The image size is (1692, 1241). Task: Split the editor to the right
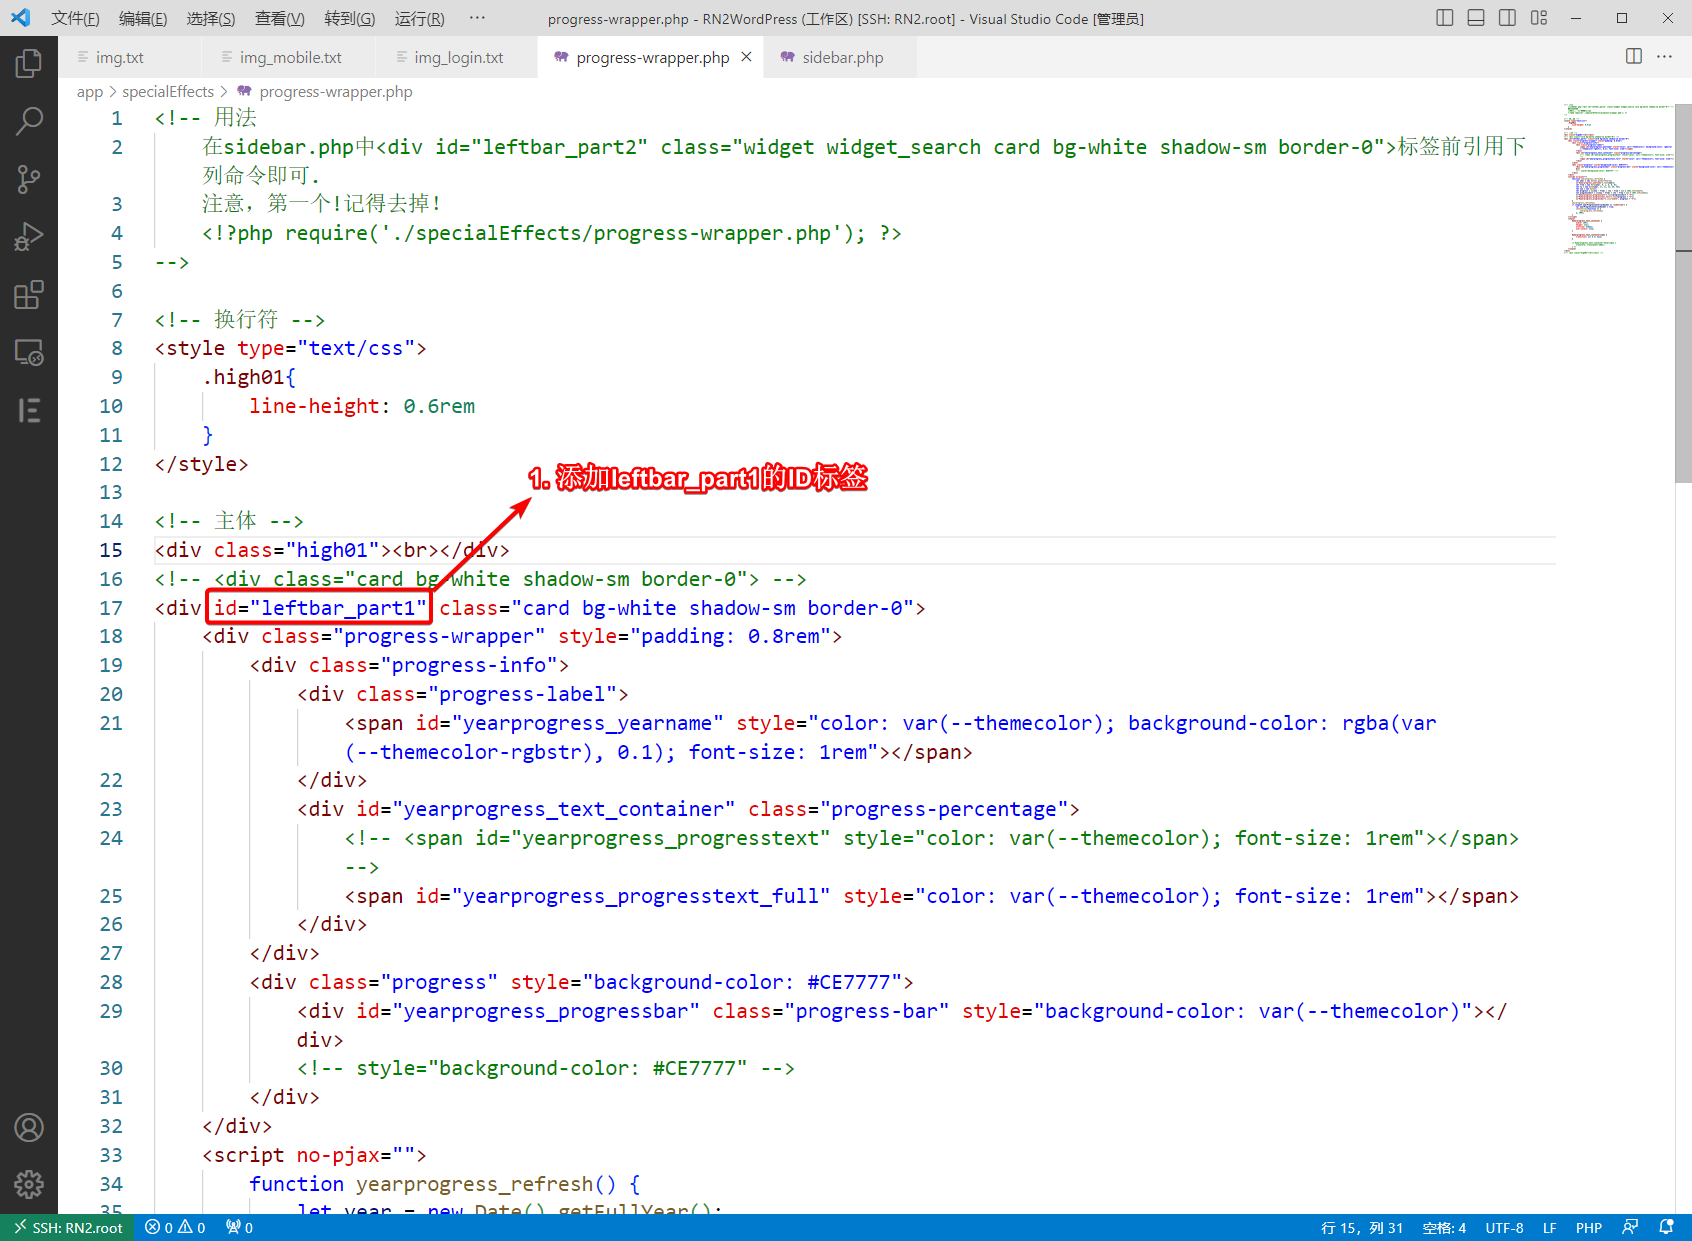(1634, 56)
